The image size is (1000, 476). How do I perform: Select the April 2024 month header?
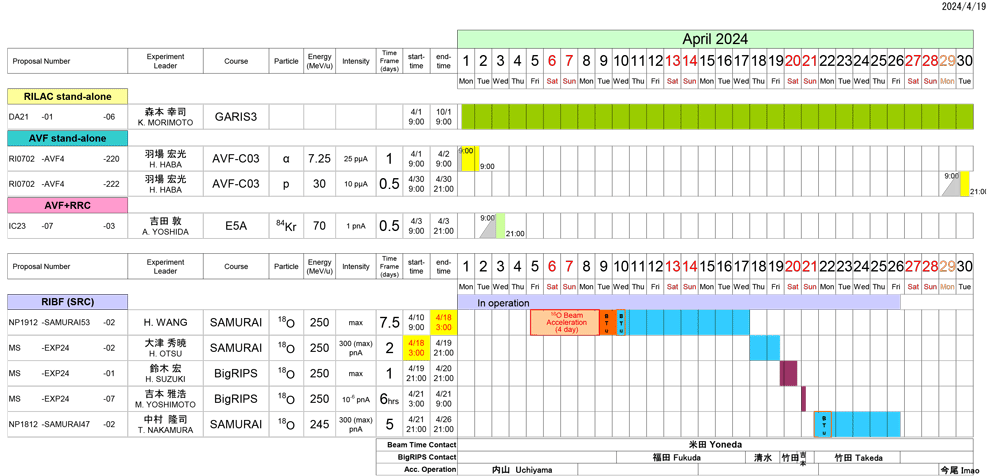(x=715, y=38)
